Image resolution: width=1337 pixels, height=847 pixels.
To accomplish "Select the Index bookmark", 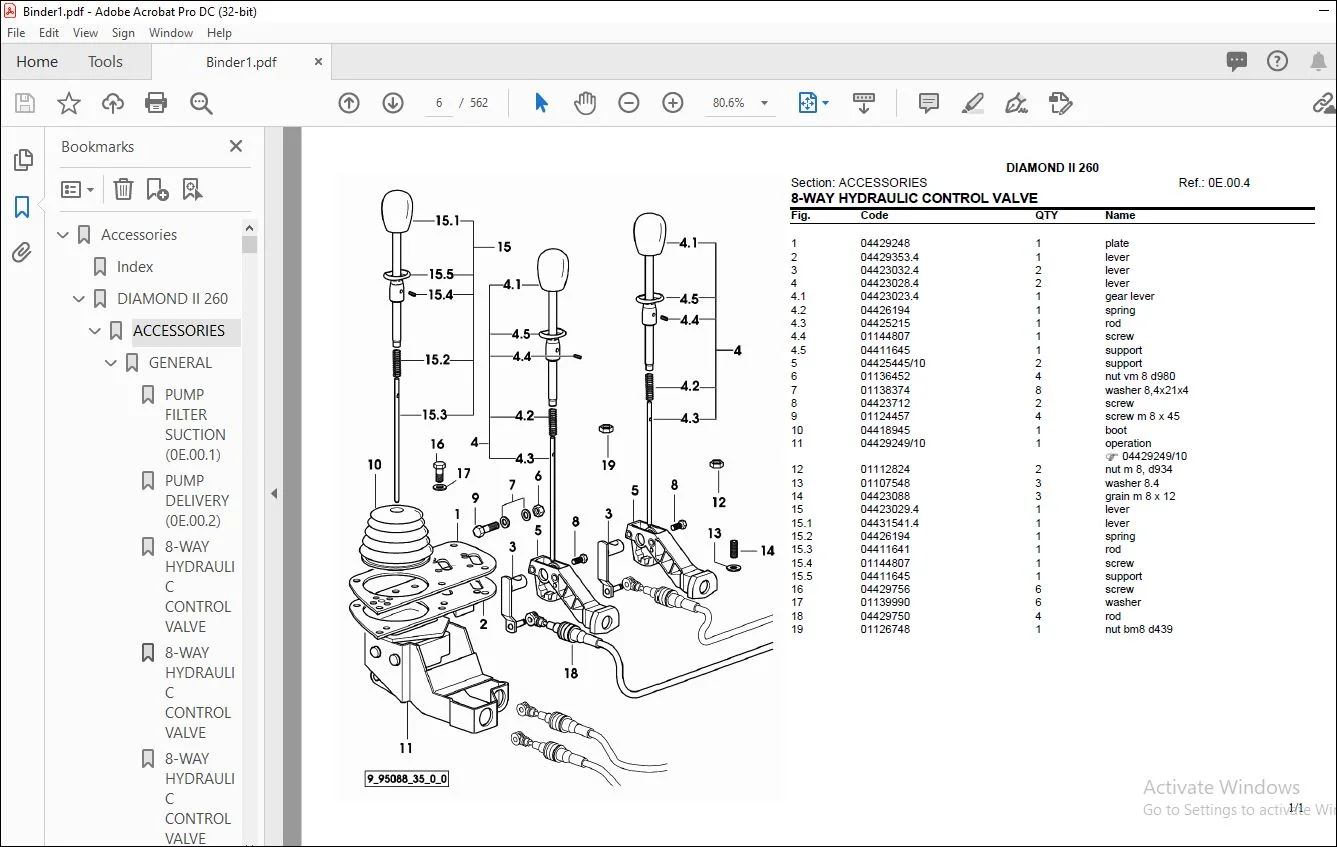I will [x=135, y=267].
